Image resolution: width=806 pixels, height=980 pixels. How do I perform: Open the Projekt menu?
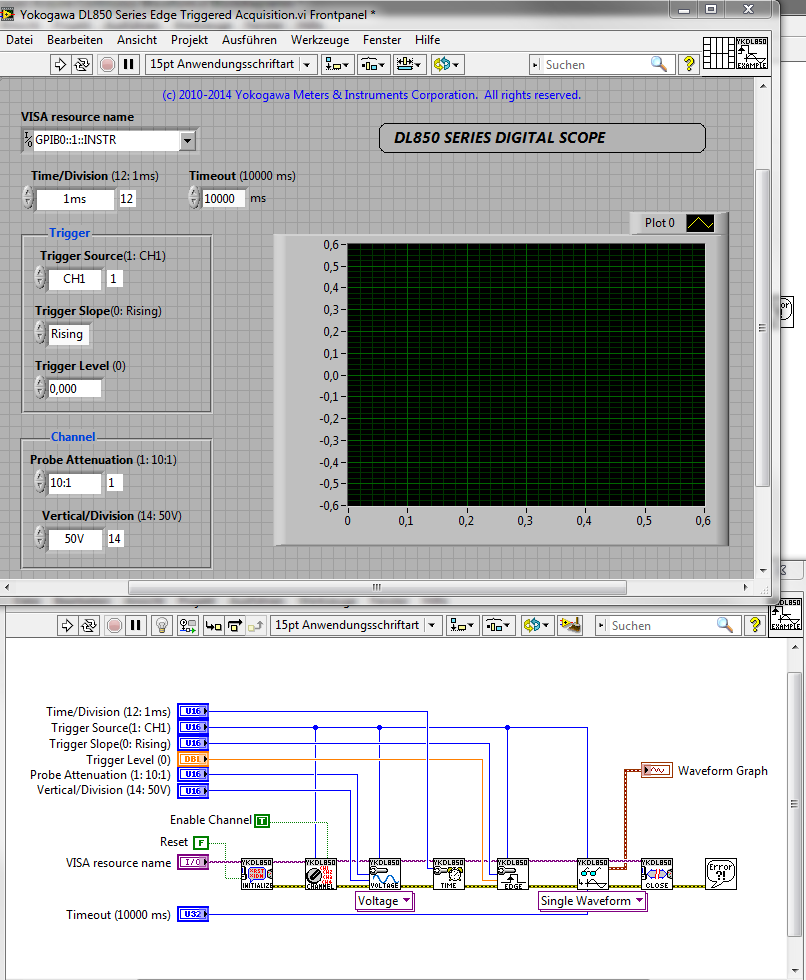189,40
